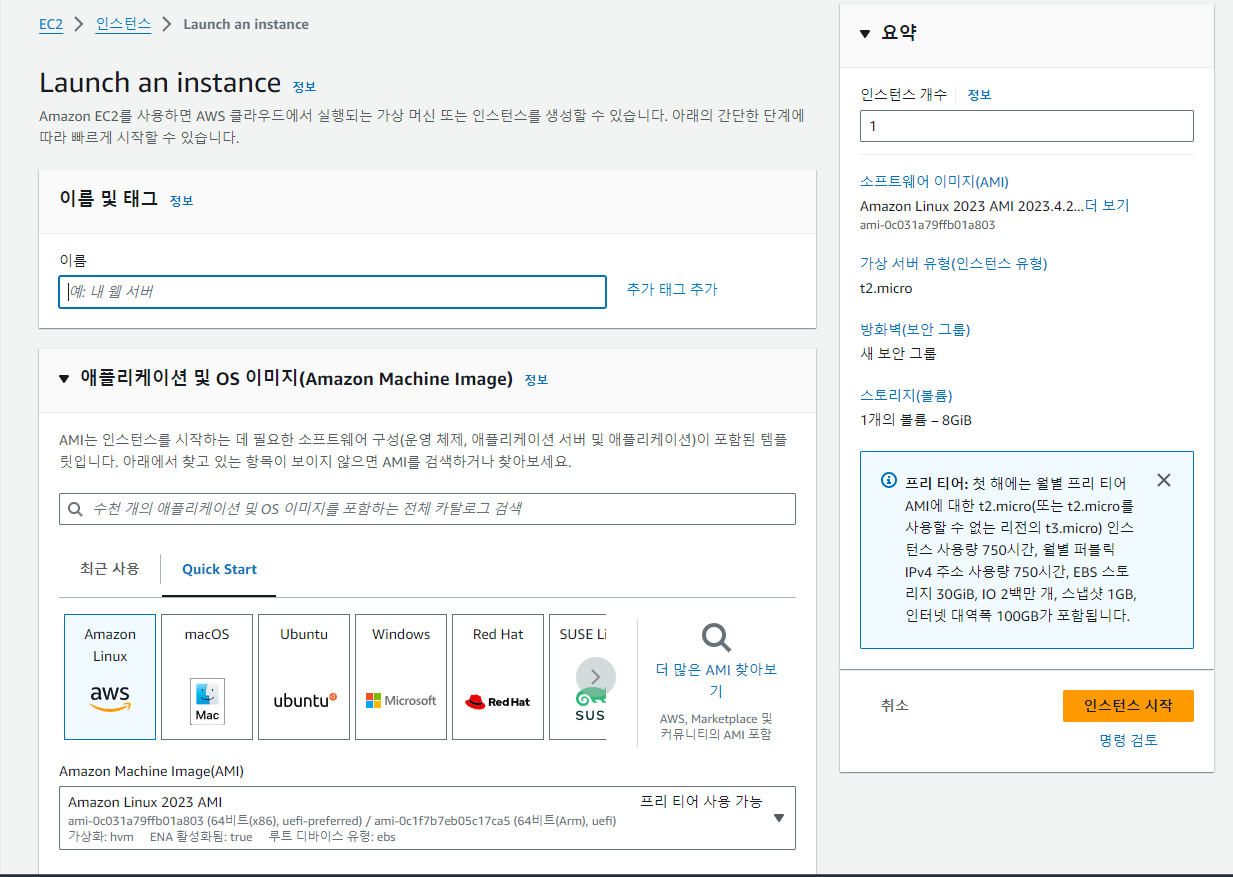The height and width of the screenshot is (877, 1233).
Task: Open 정보 link beside 이름 및 태그
Action: [x=181, y=200]
